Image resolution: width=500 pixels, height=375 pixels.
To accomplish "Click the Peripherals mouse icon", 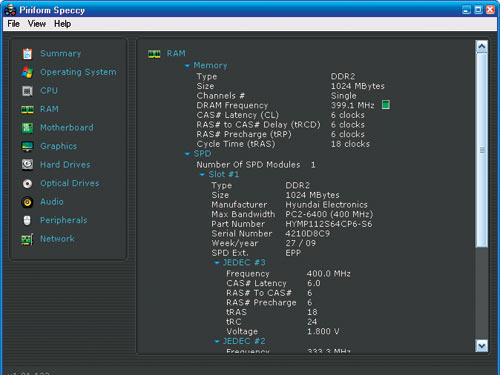I will 27,220.
